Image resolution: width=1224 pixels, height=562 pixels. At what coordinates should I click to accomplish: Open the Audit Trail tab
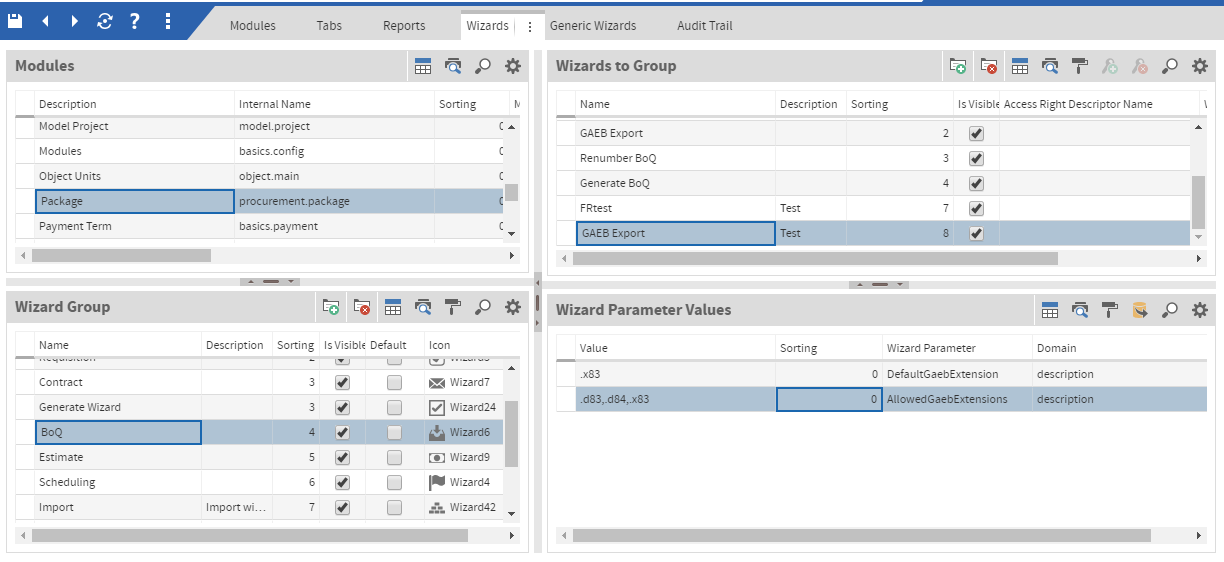[x=705, y=26]
